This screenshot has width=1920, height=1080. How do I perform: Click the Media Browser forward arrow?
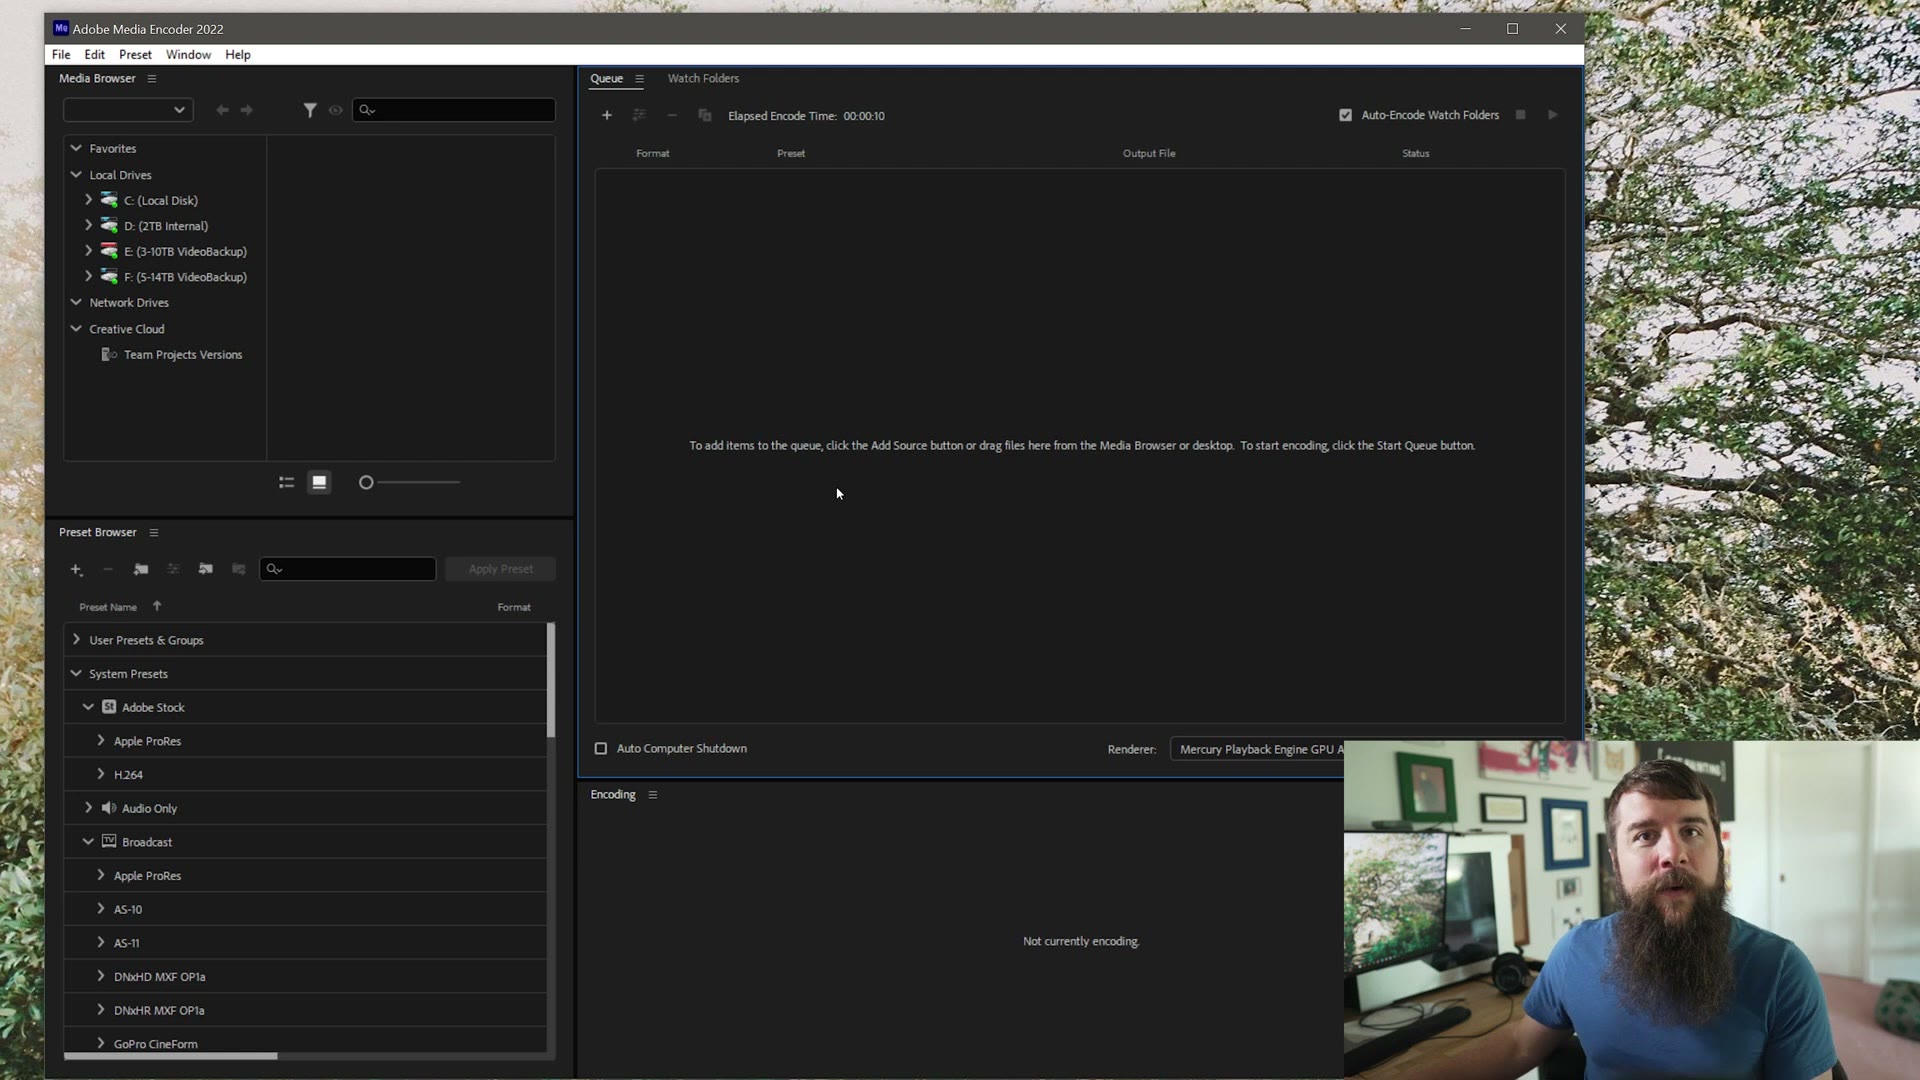click(x=247, y=110)
